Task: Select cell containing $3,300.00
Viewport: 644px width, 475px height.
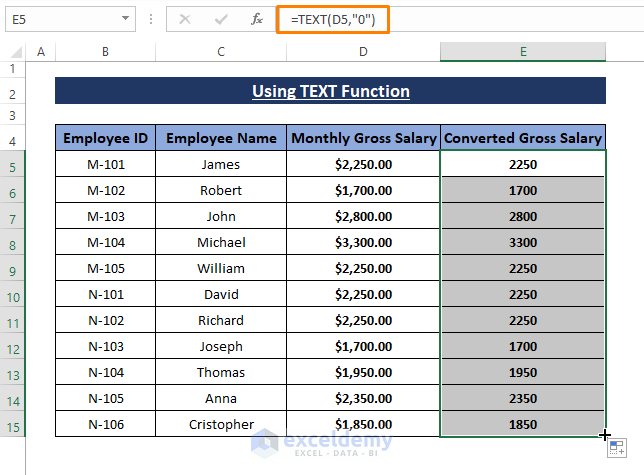Action: click(363, 242)
